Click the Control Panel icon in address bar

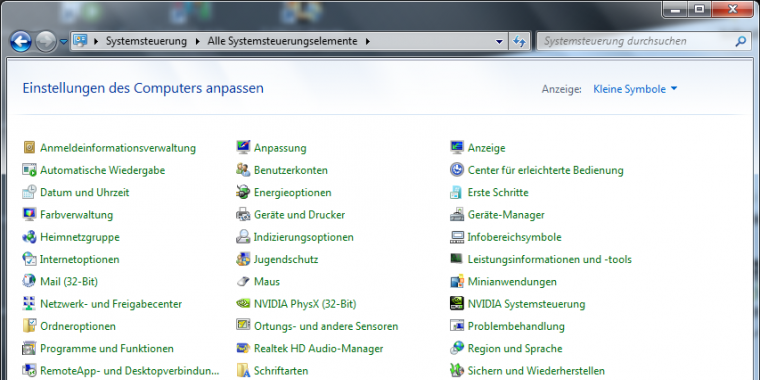point(80,41)
